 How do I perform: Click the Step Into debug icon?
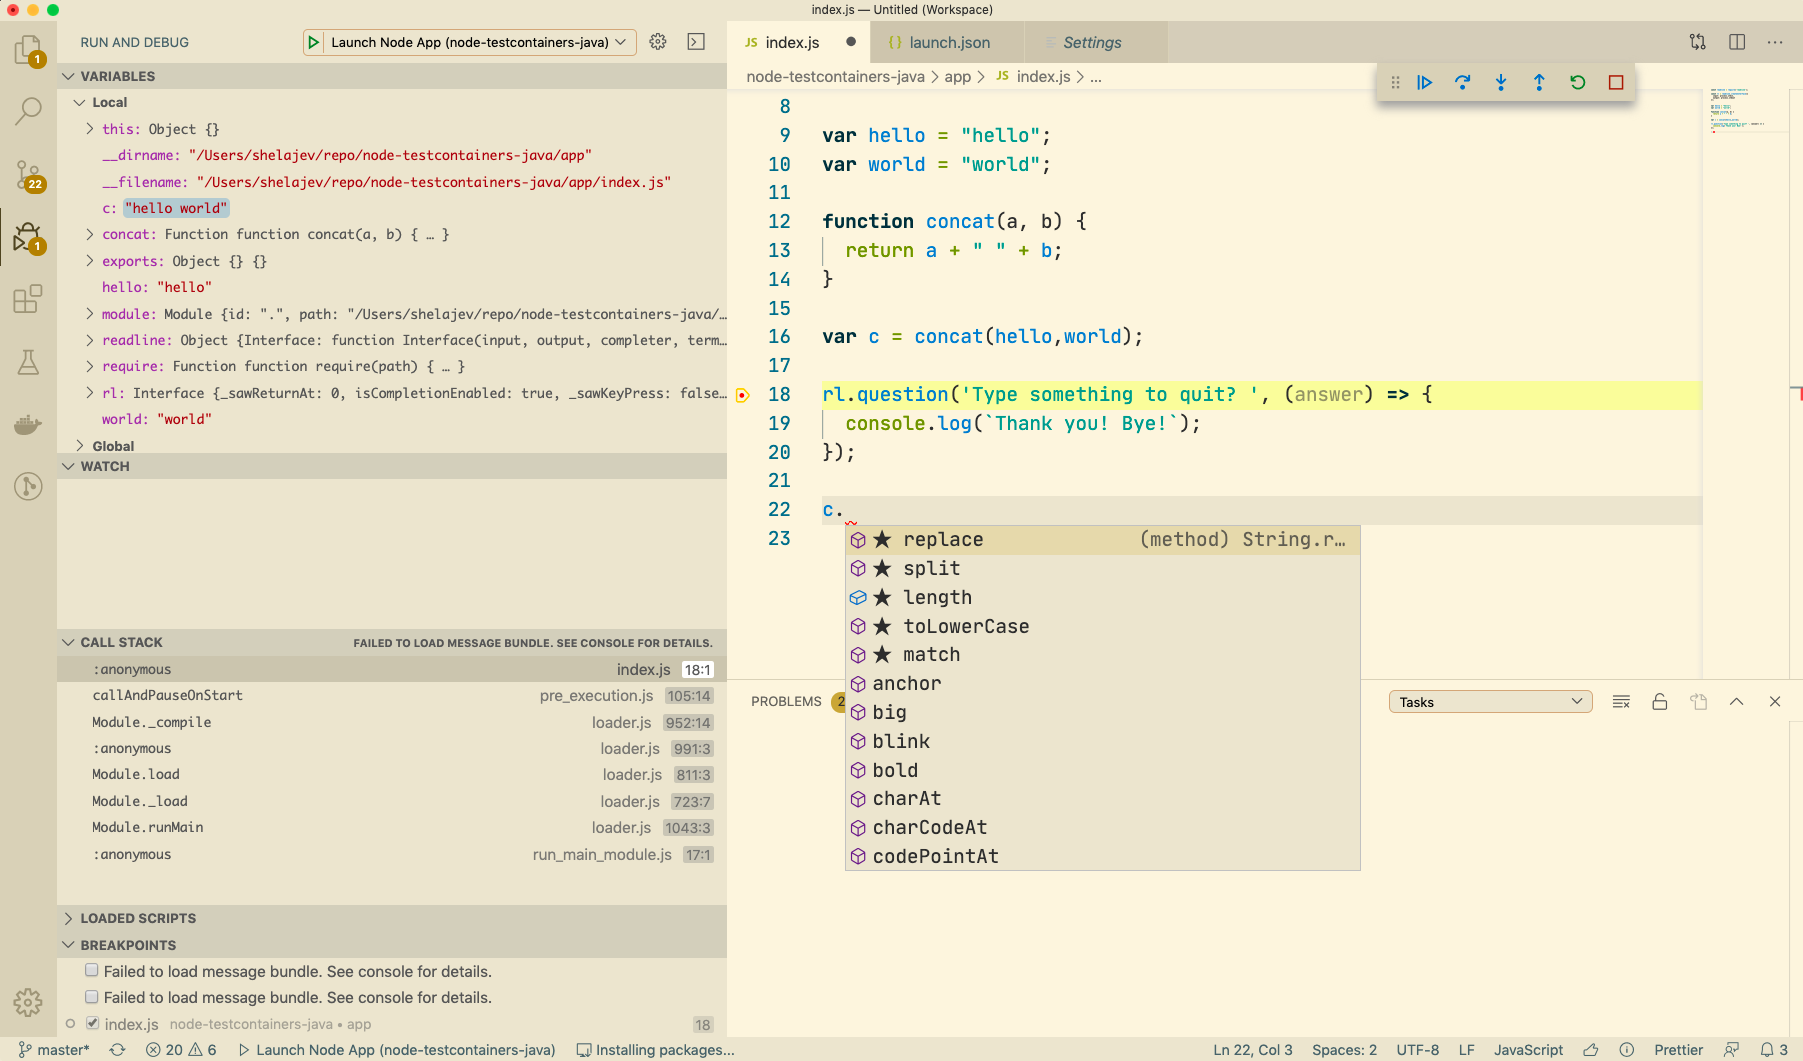1500,83
